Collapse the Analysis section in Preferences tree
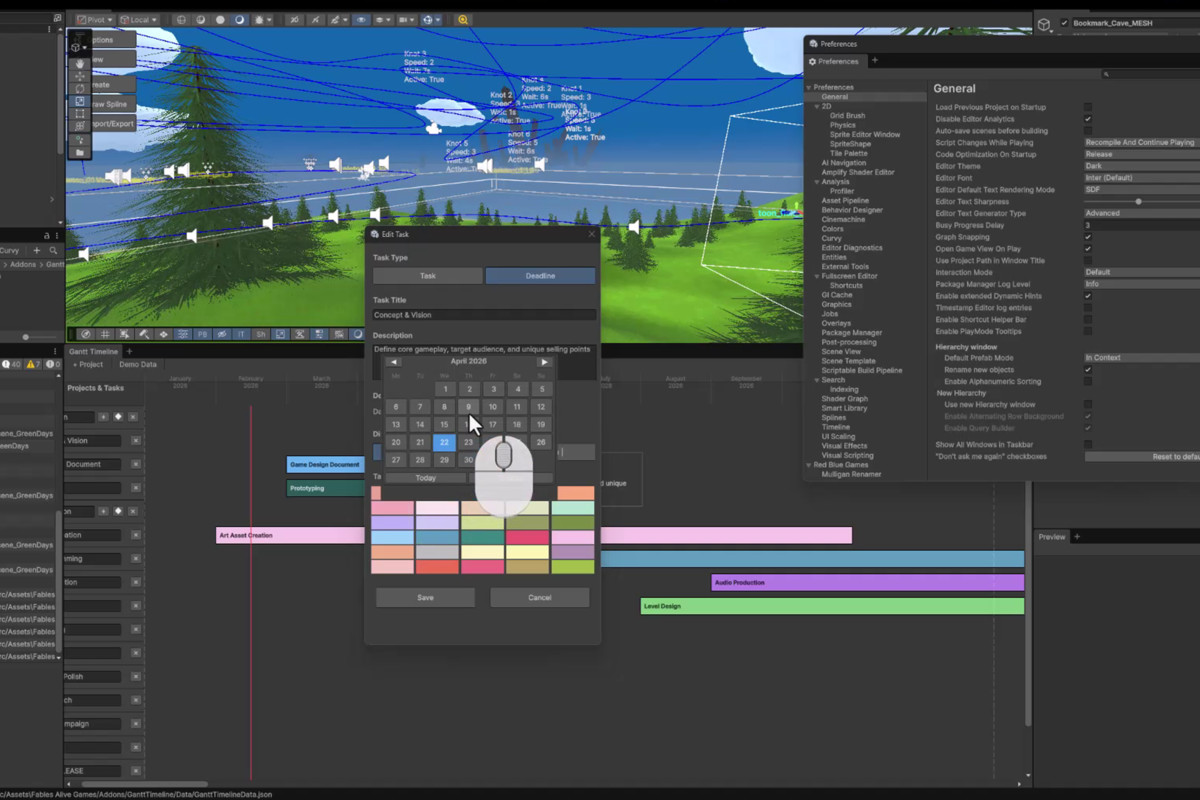Image resolution: width=1200 pixels, height=800 pixels. coord(817,182)
